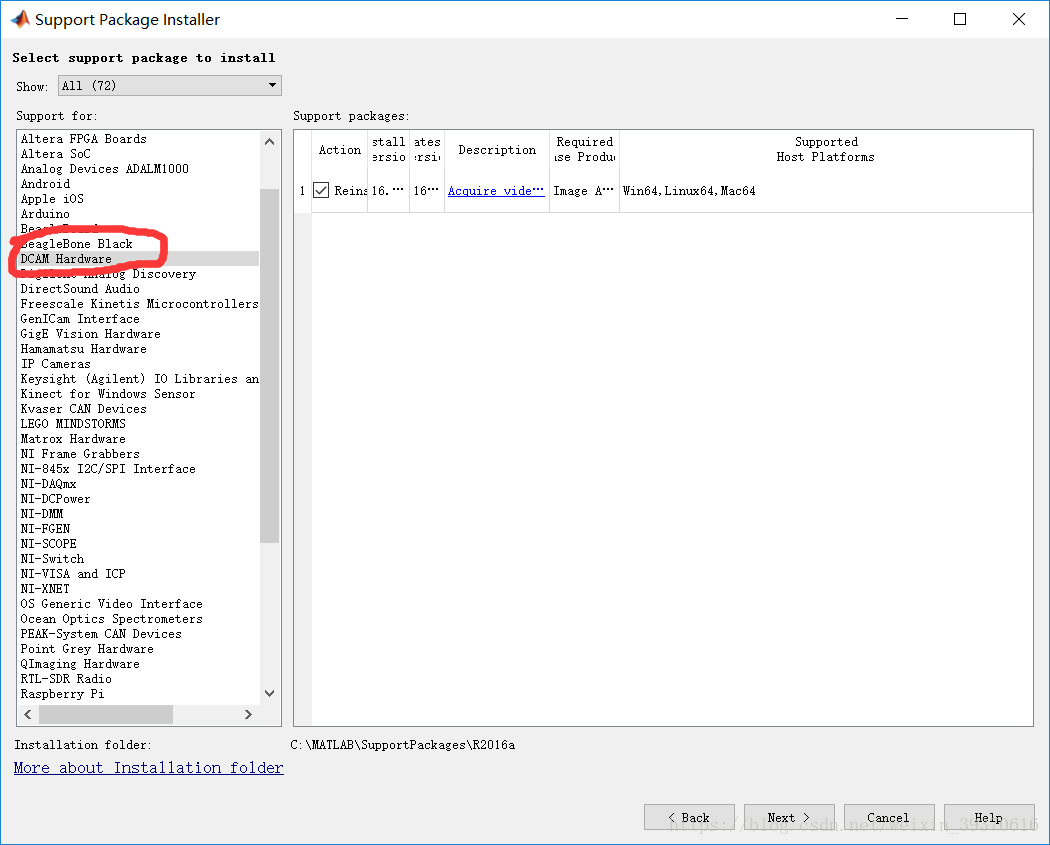Select NI-XNET entry
The width and height of the screenshot is (1050, 845).
click(x=139, y=589)
